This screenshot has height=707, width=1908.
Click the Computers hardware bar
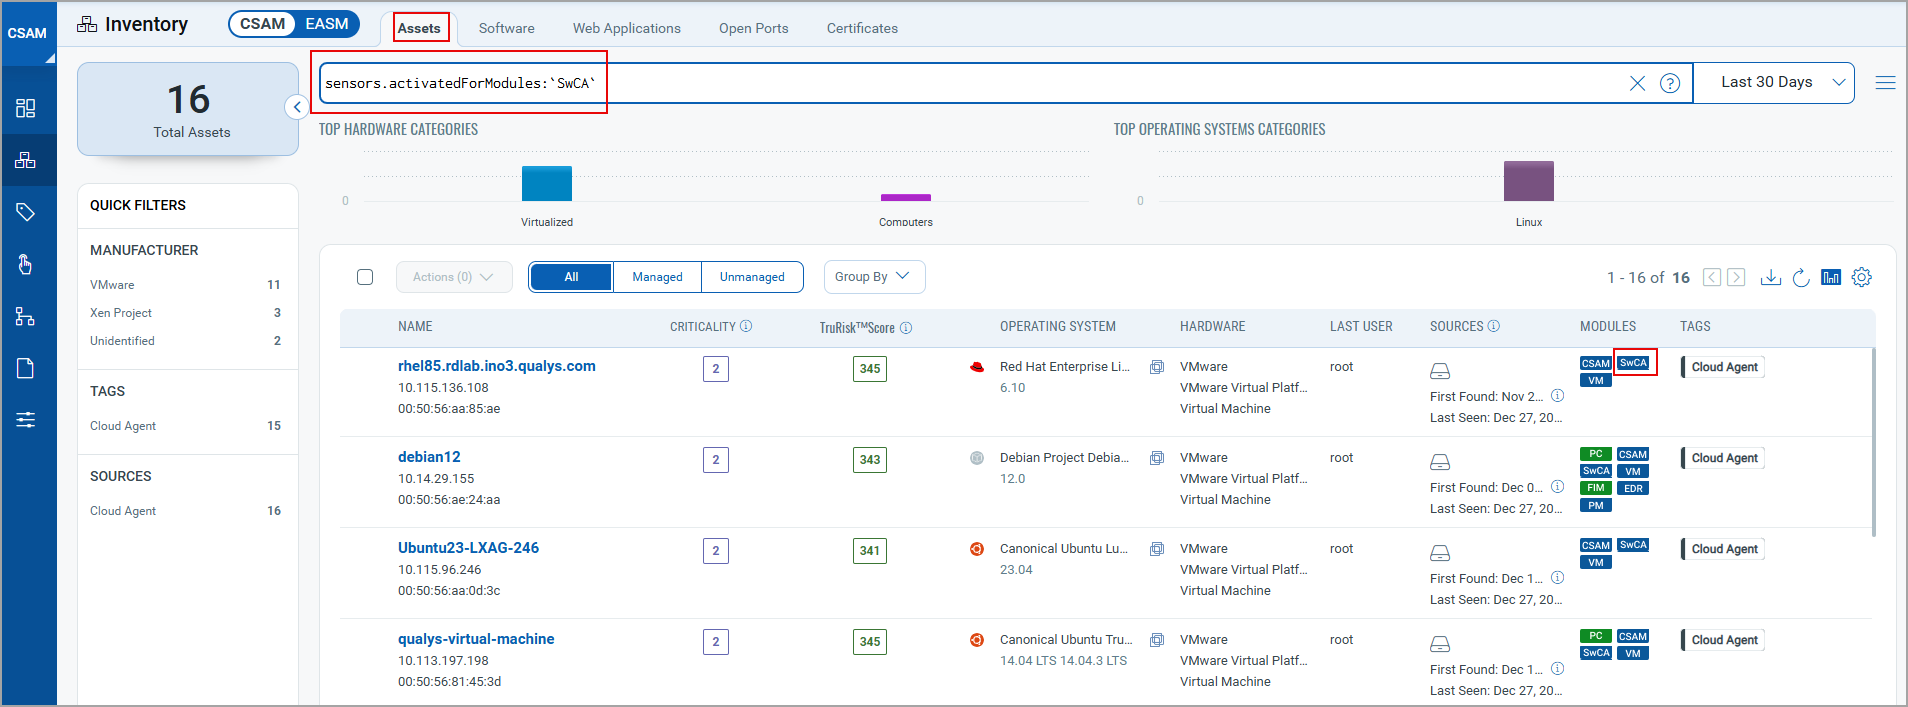click(906, 197)
